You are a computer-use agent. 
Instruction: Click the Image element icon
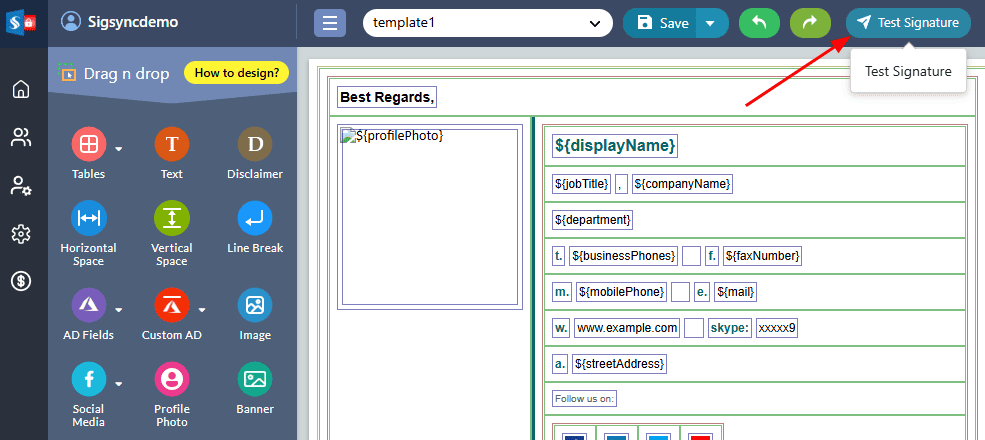click(x=255, y=305)
